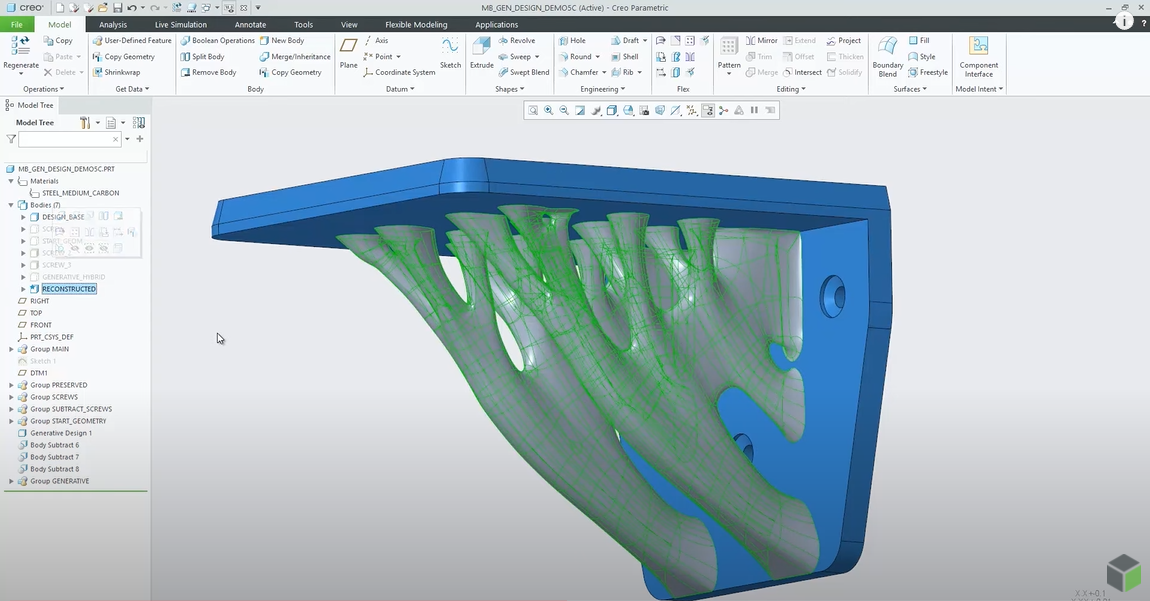Open the Model Tree settings hammer icon
Screen dimensions: 1150x601
[x=85, y=123]
